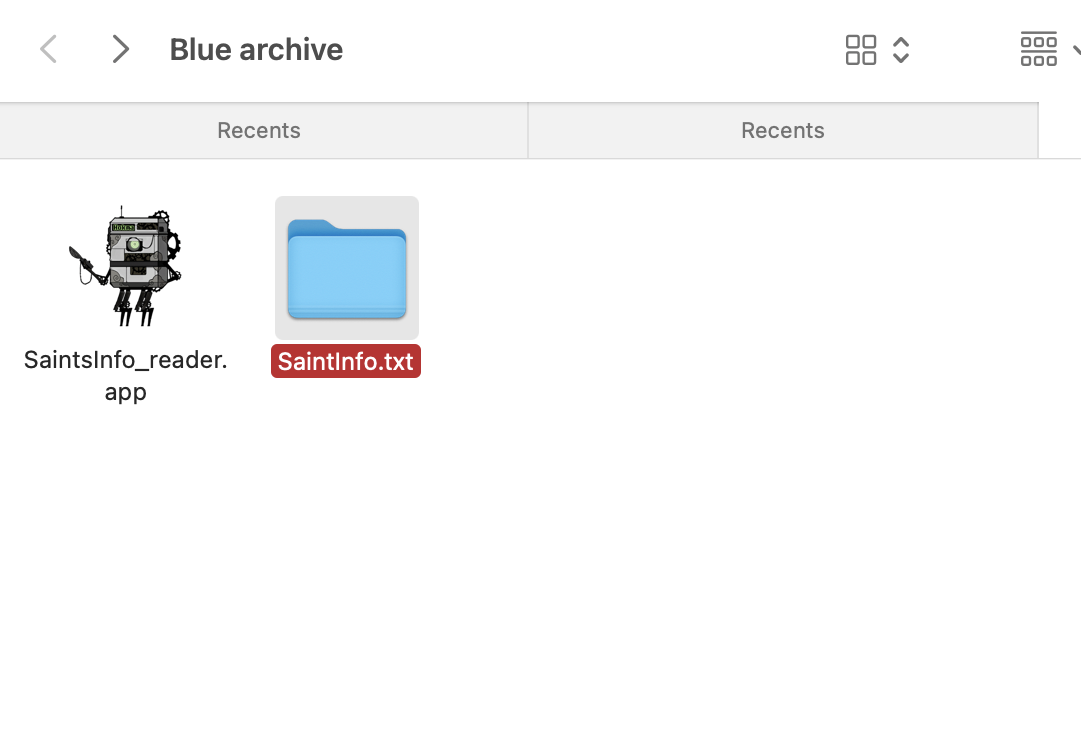
Task: Click the Blue archive window title
Action: click(x=256, y=50)
